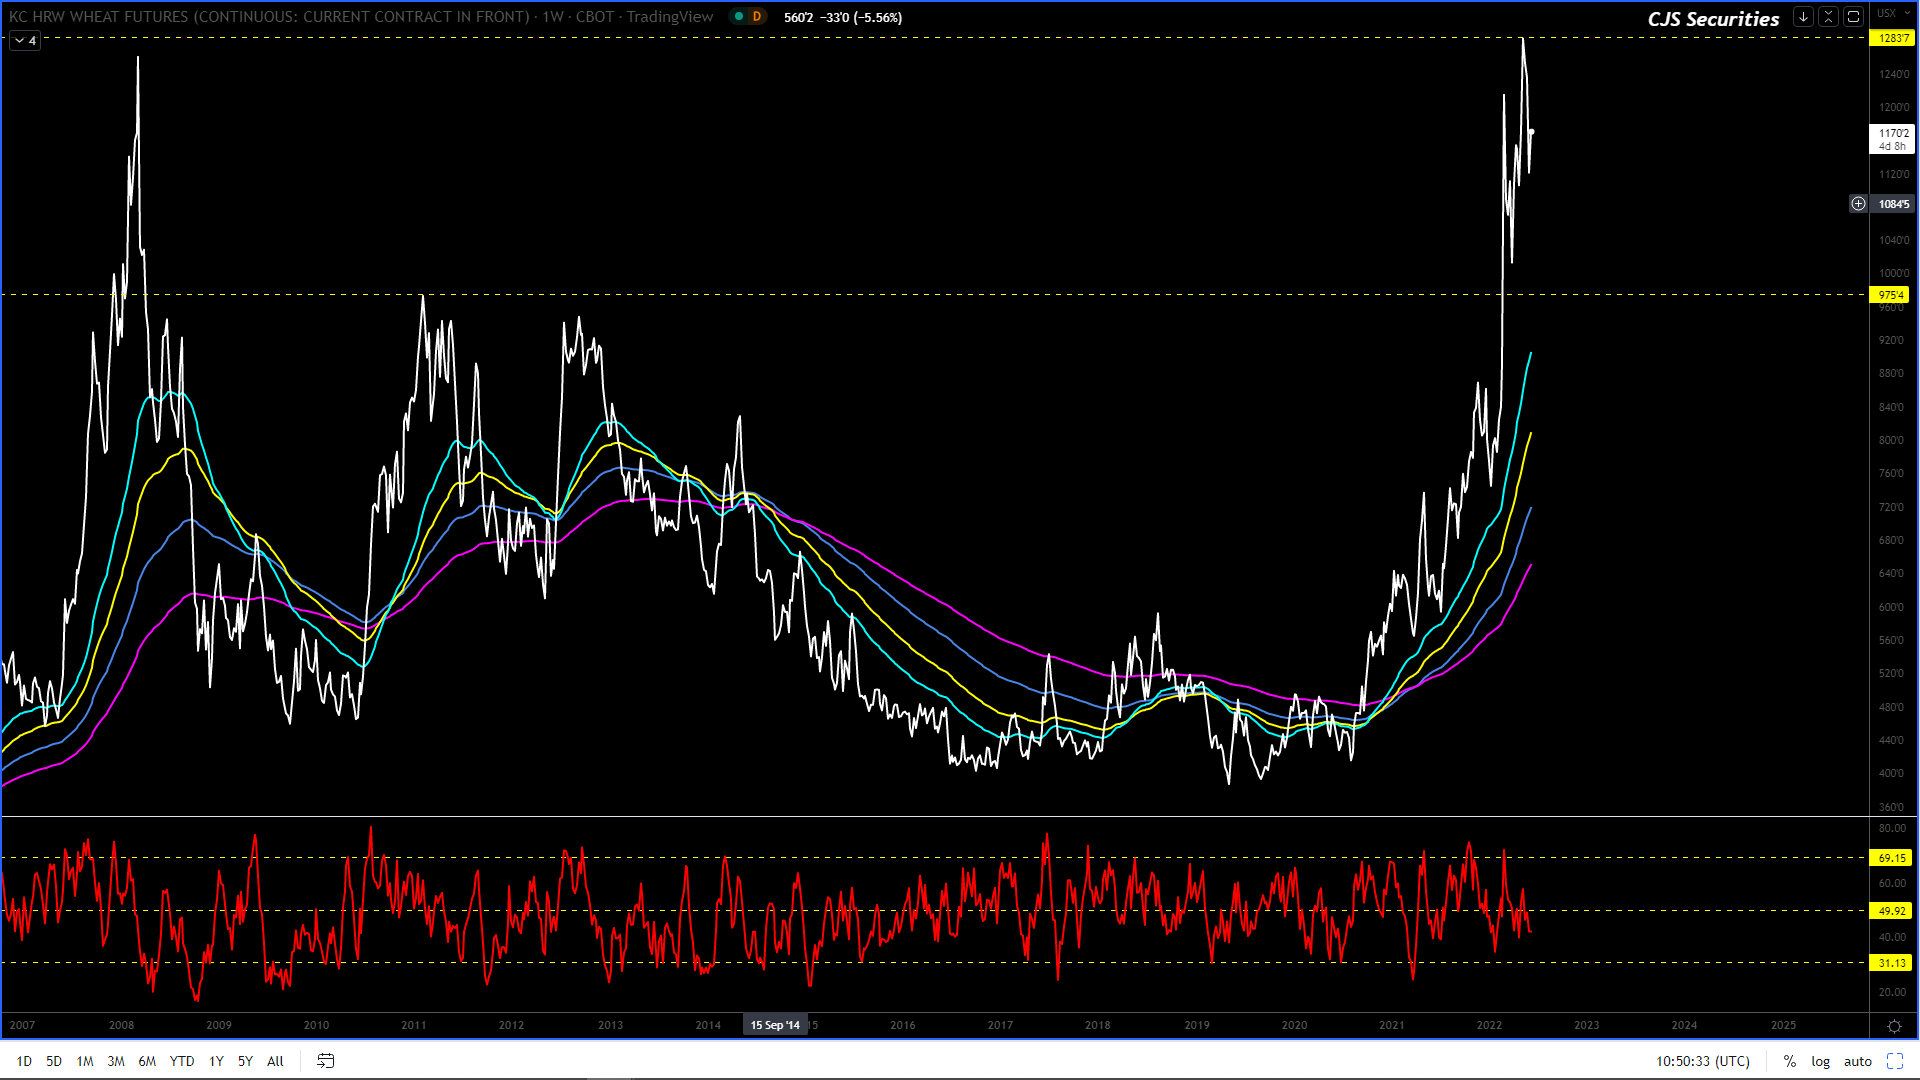The height and width of the screenshot is (1080, 1920).
Task: Open chart settings gear icon
Action: click(x=1894, y=1026)
